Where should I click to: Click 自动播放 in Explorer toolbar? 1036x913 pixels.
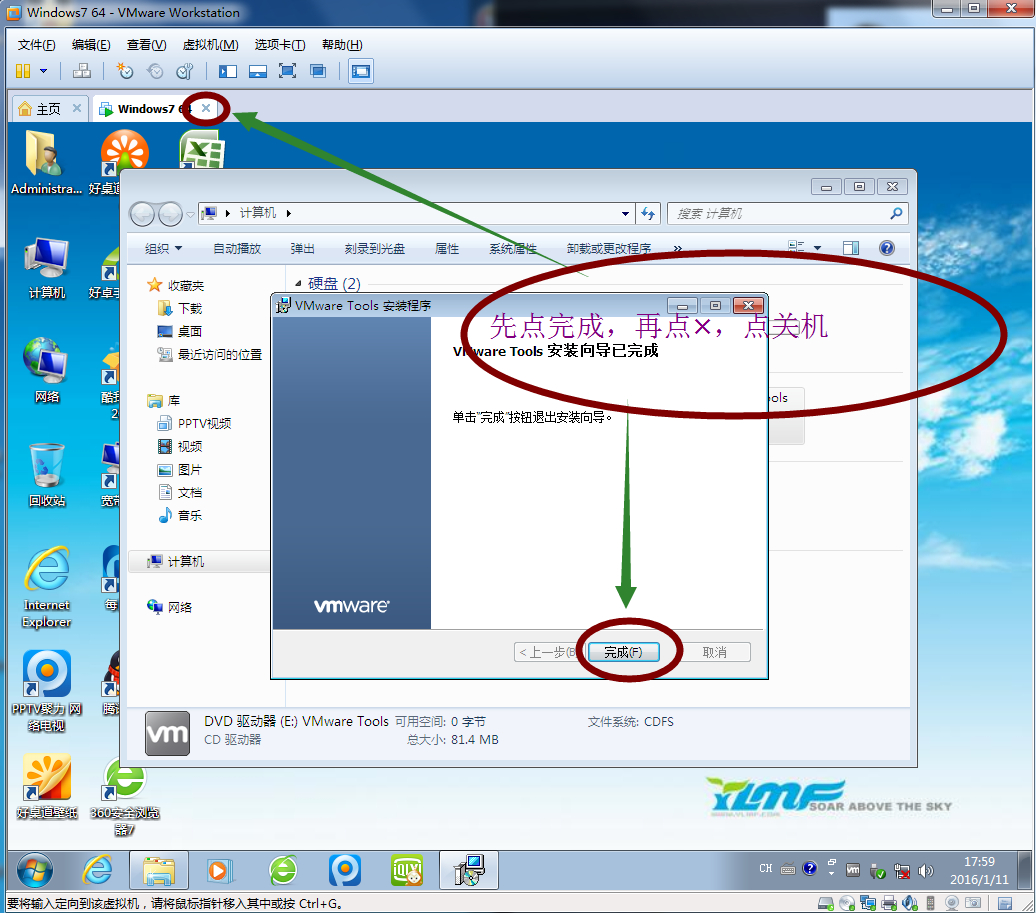tap(237, 249)
